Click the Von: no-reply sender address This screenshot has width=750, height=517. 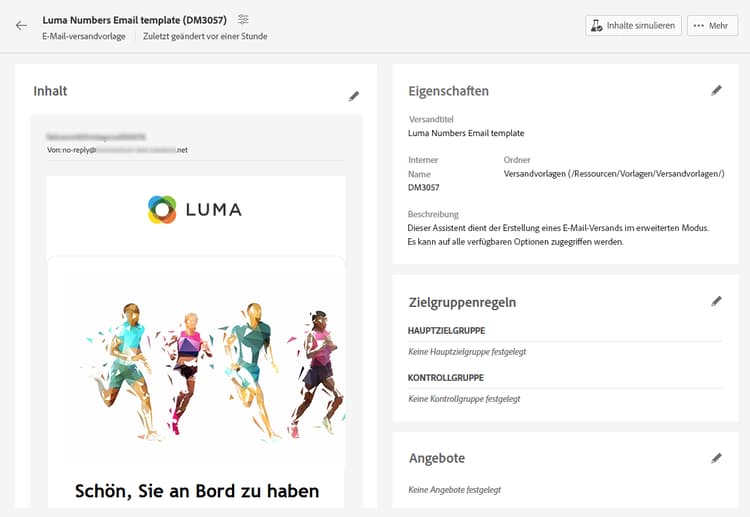tap(117, 150)
